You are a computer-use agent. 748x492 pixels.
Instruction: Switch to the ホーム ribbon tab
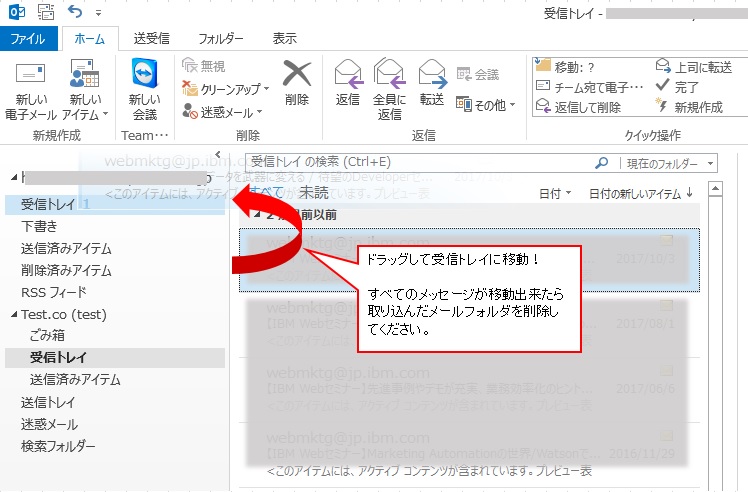[89, 39]
